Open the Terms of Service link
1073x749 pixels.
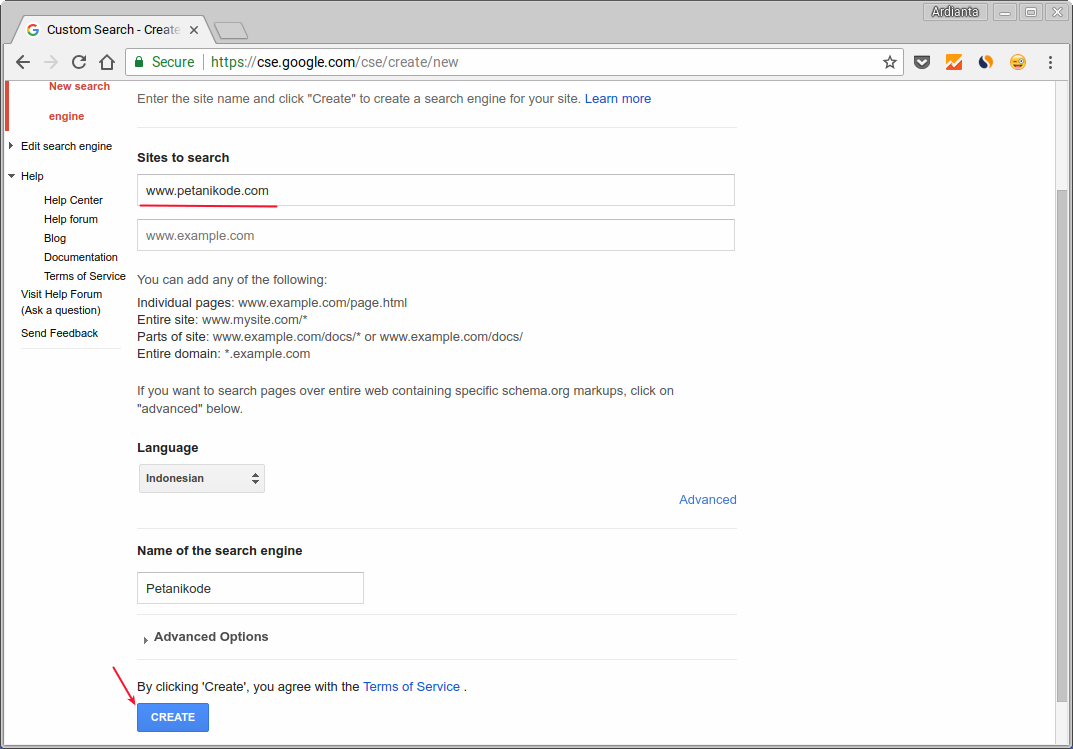[411, 686]
